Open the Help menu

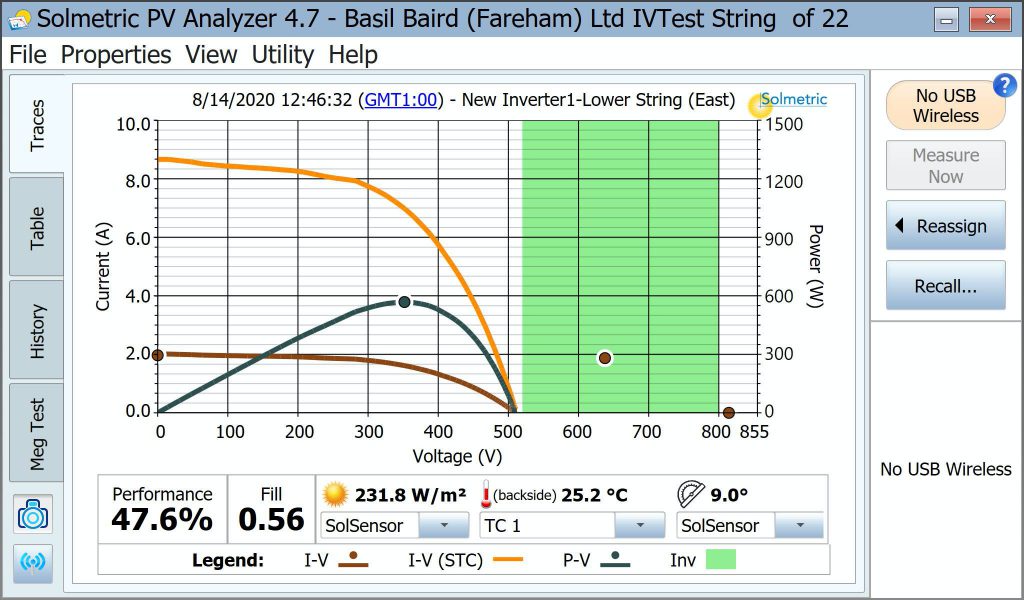point(353,55)
